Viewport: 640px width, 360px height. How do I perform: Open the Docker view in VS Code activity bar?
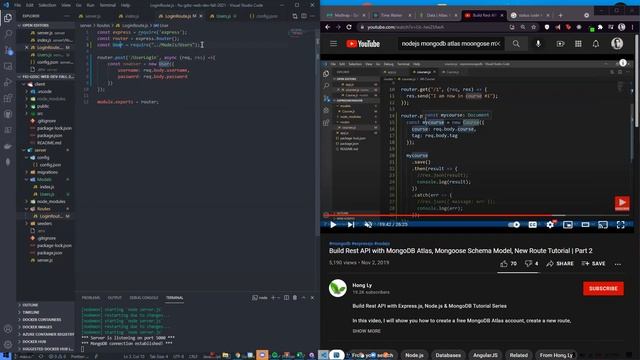pyautogui.click(x=8, y=146)
